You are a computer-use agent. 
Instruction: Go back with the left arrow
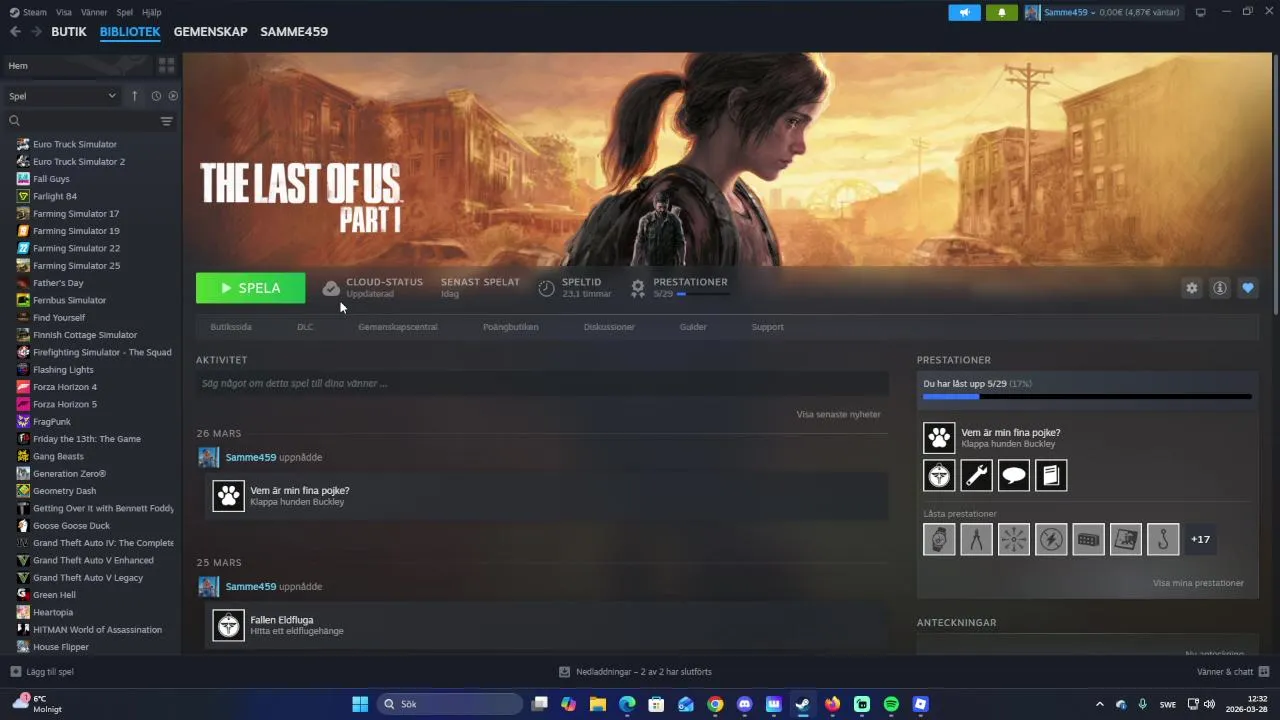click(x=15, y=32)
